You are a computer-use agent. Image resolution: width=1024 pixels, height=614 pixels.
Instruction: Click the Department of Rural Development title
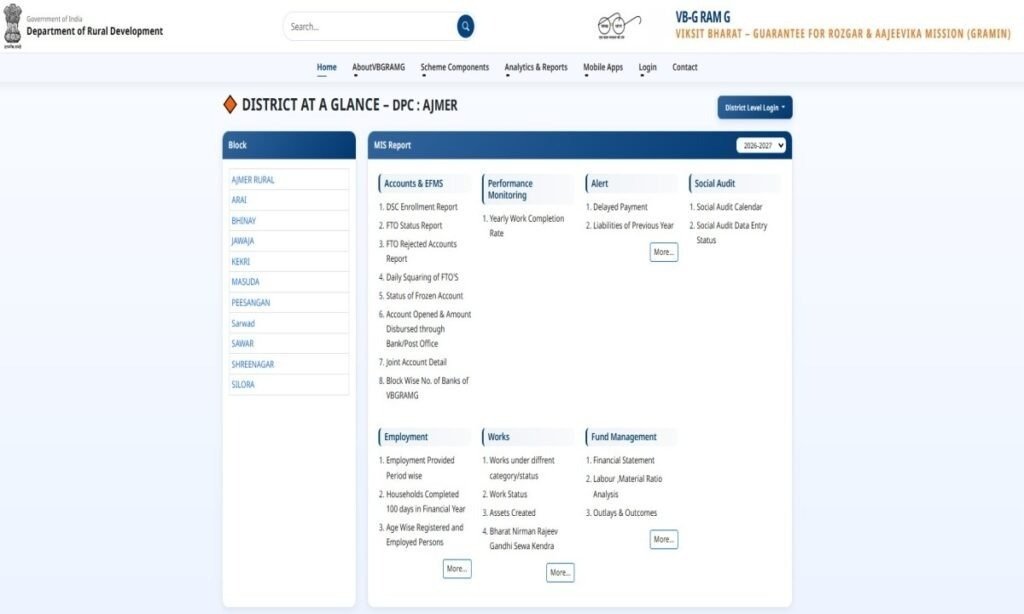click(95, 31)
